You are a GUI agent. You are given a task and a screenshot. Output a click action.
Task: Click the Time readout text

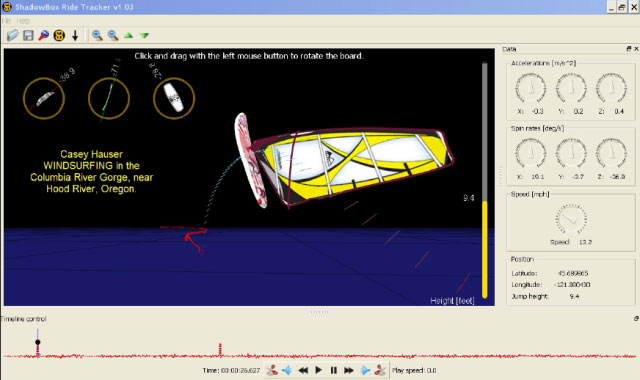coord(231,371)
